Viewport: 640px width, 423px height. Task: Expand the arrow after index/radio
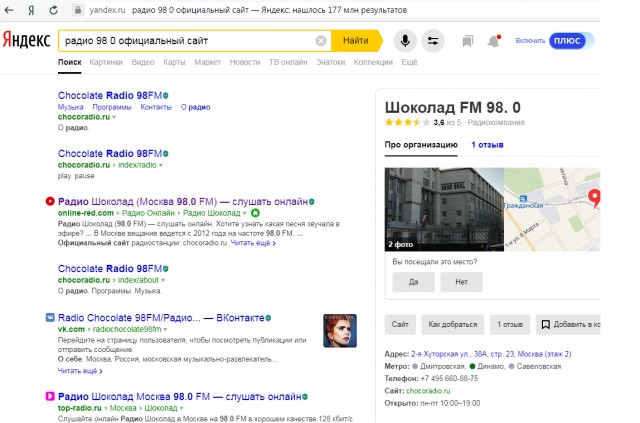(161, 165)
